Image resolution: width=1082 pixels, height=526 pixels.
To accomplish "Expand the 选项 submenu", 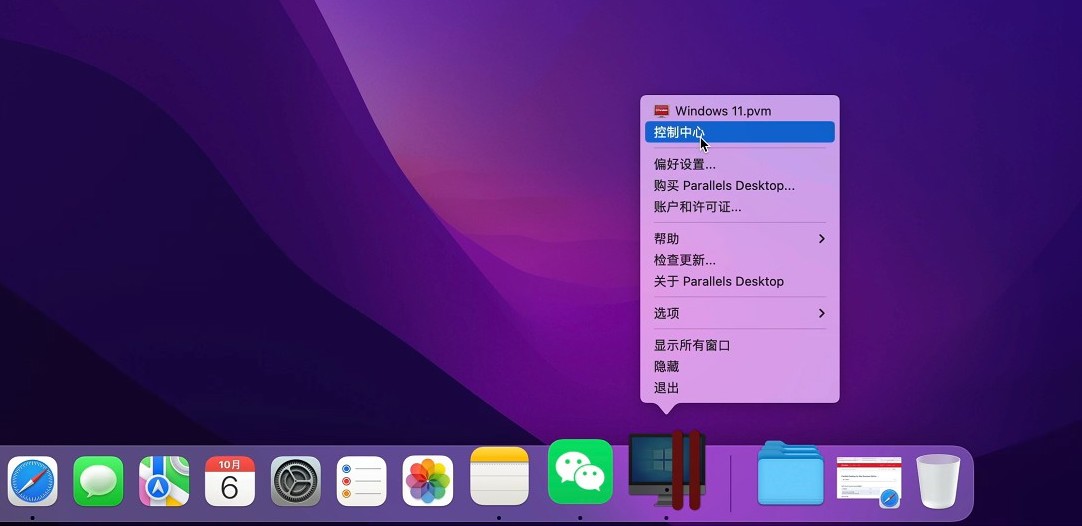I will (x=739, y=313).
